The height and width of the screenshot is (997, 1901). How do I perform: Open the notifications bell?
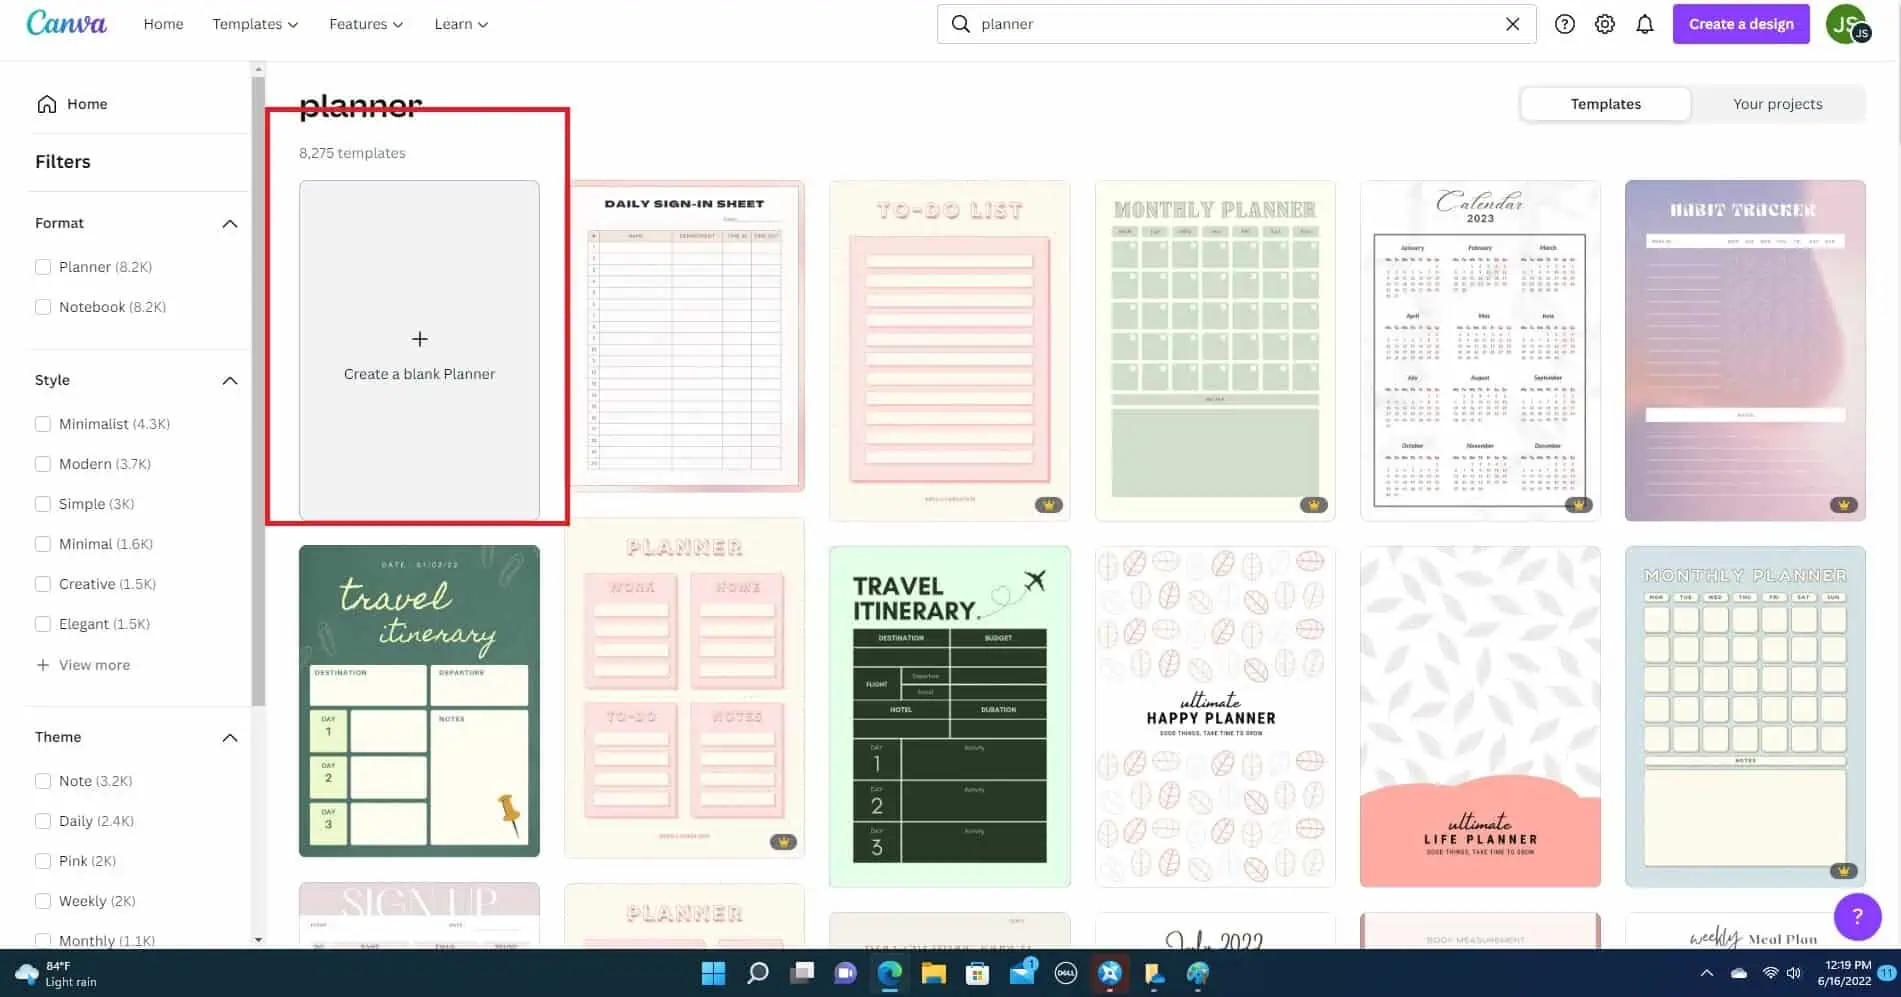(x=1644, y=23)
